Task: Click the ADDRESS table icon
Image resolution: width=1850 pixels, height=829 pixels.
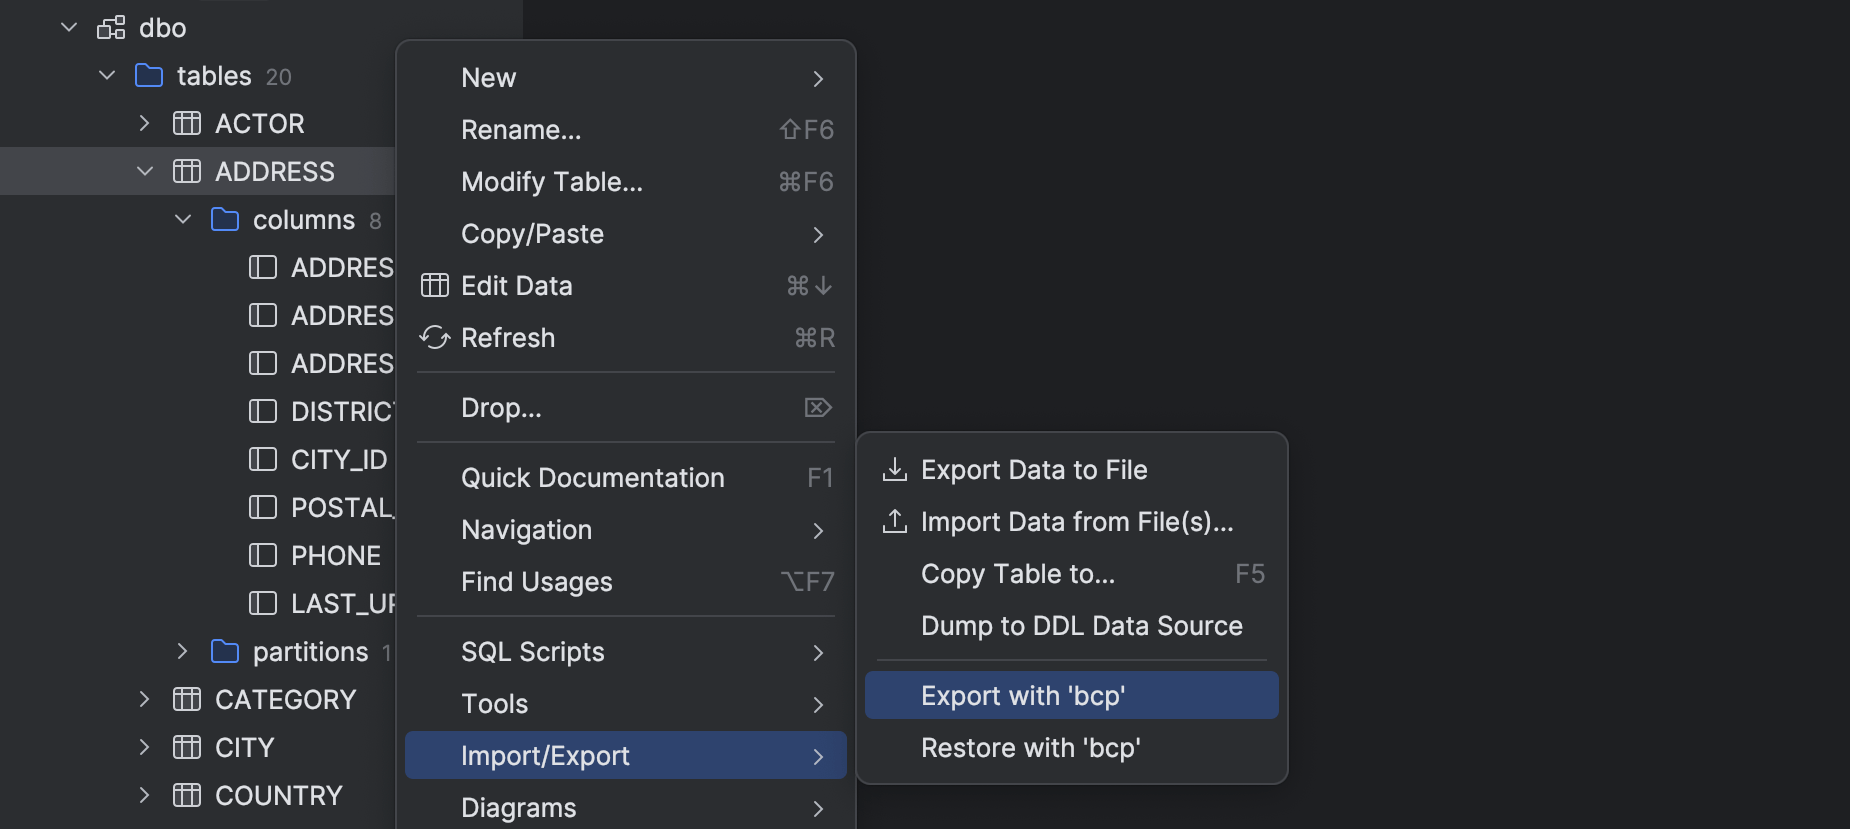Action: coord(187,172)
